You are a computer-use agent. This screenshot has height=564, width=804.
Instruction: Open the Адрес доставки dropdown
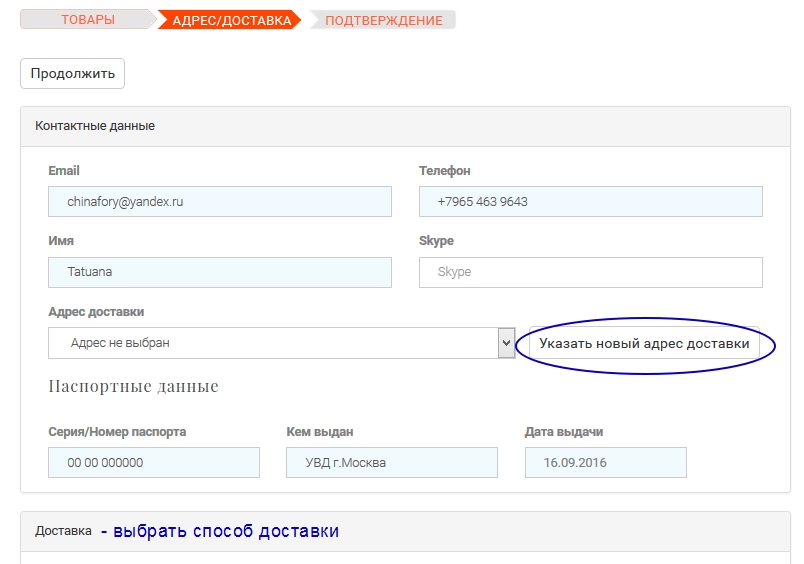pos(282,343)
